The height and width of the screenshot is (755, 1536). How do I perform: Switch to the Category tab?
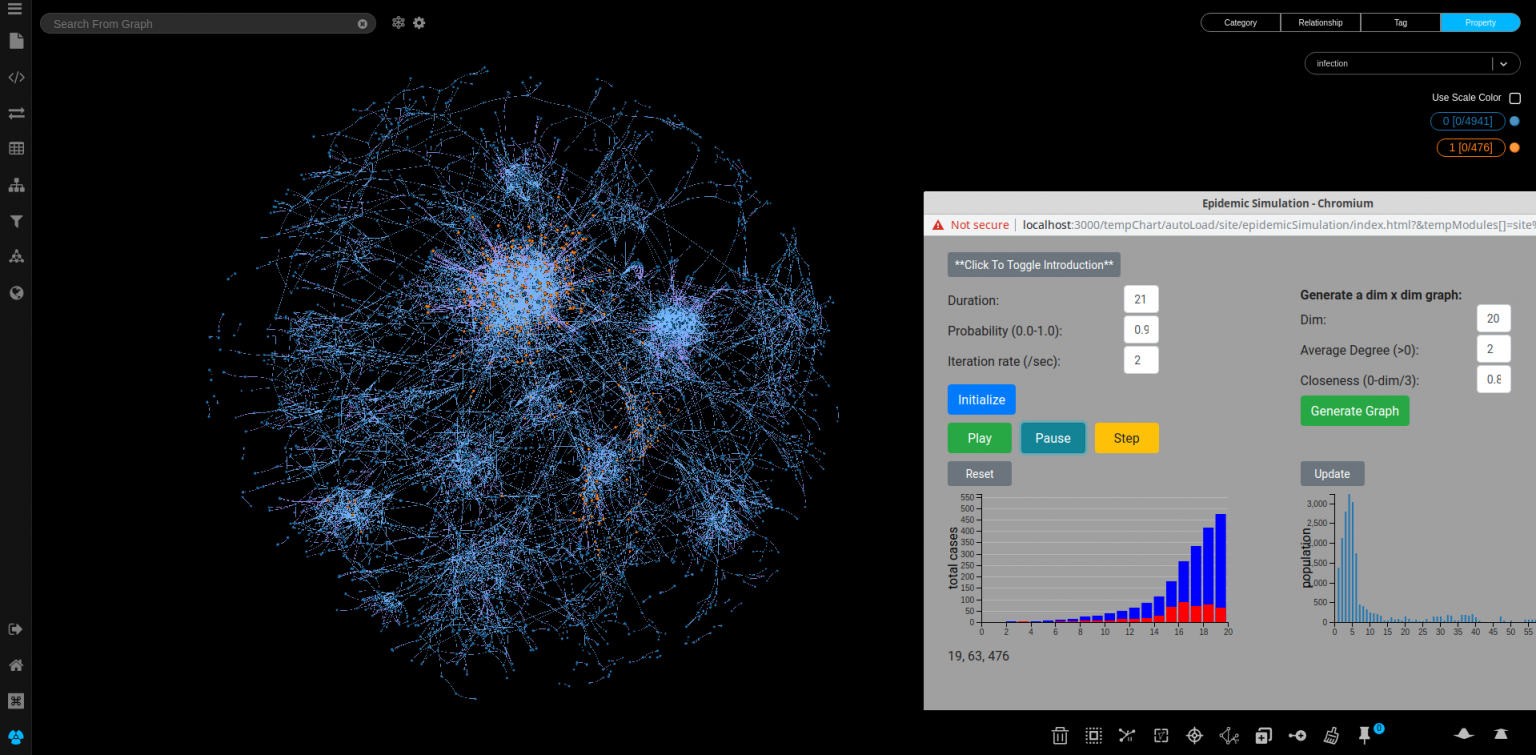tap(1240, 22)
